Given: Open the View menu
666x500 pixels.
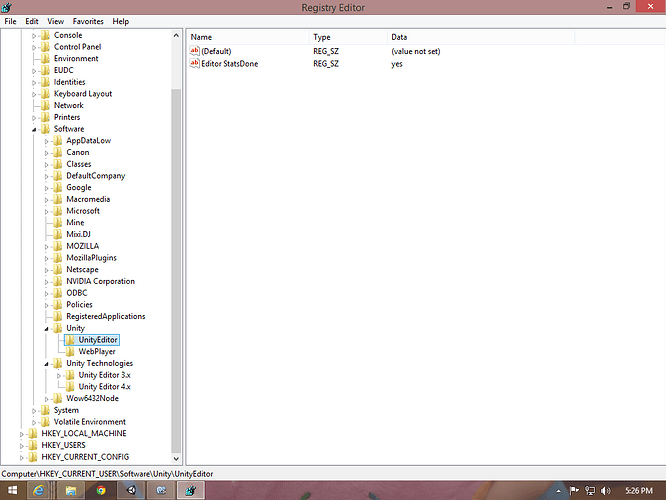Looking at the screenshot, I should pos(55,21).
